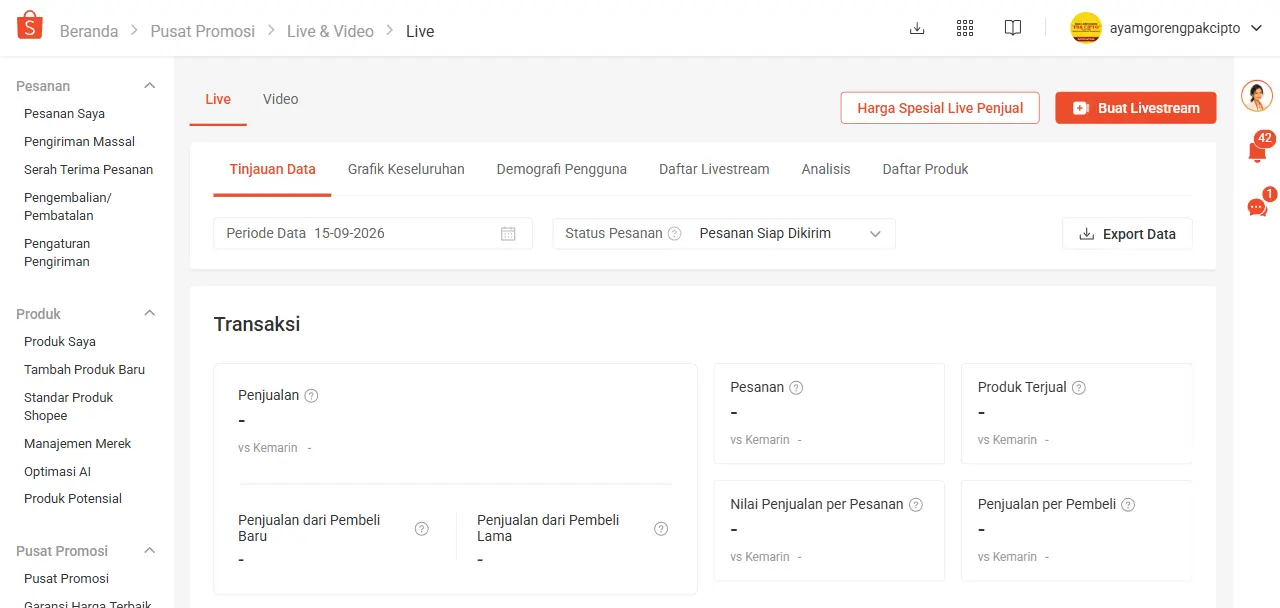Click the Transaksi section heading

(257, 324)
